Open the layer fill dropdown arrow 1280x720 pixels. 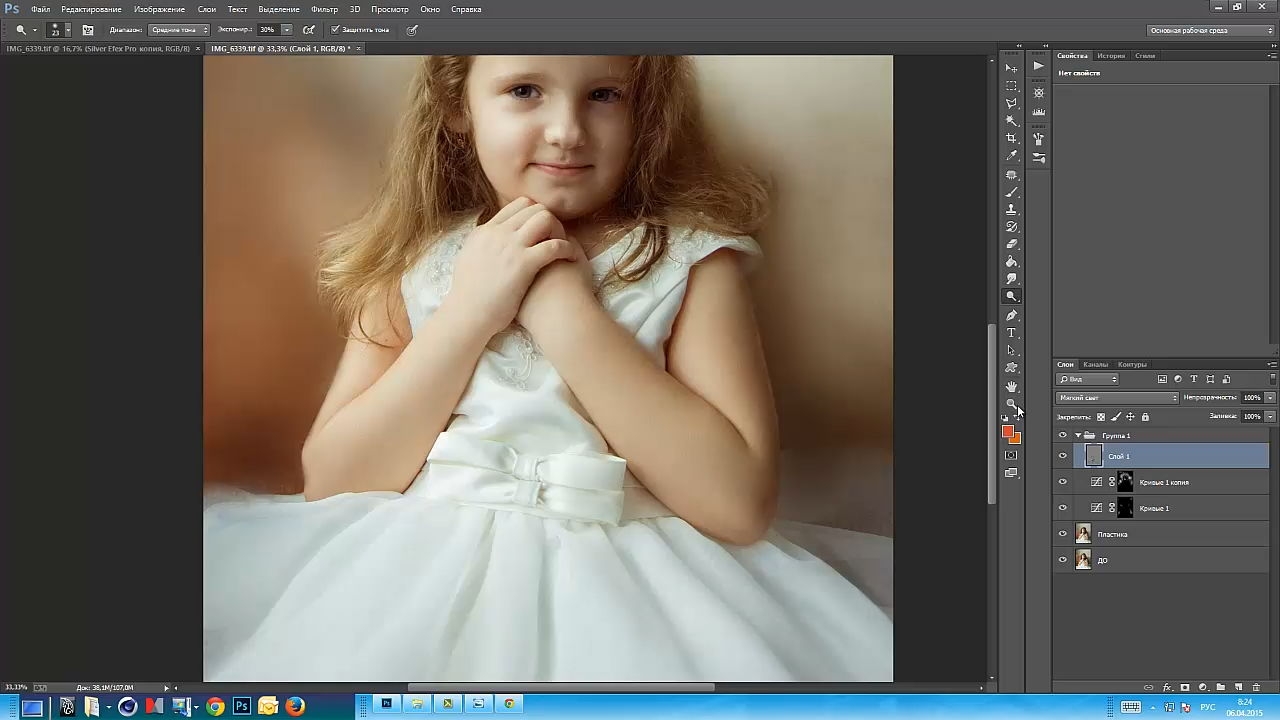click(x=1270, y=417)
